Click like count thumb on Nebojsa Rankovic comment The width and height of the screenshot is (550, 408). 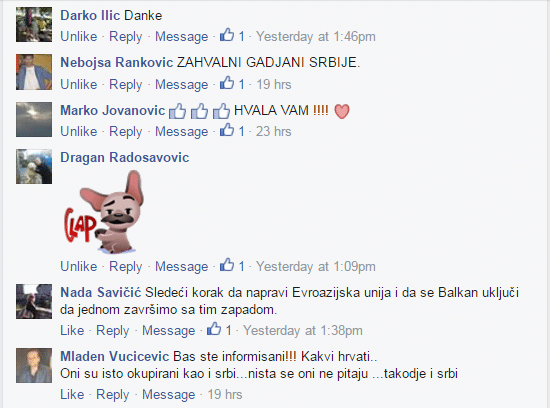pyautogui.click(x=227, y=83)
